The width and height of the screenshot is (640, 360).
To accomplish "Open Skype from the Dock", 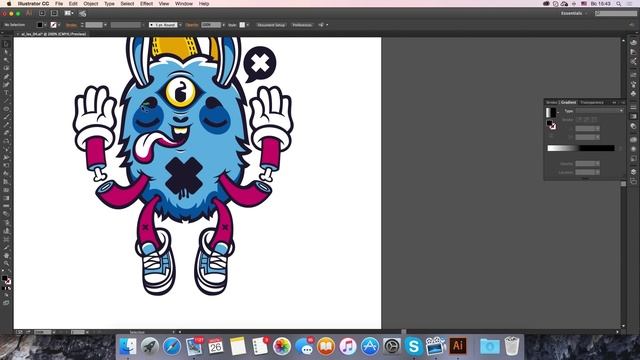I will pyautogui.click(x=413, y=347).
